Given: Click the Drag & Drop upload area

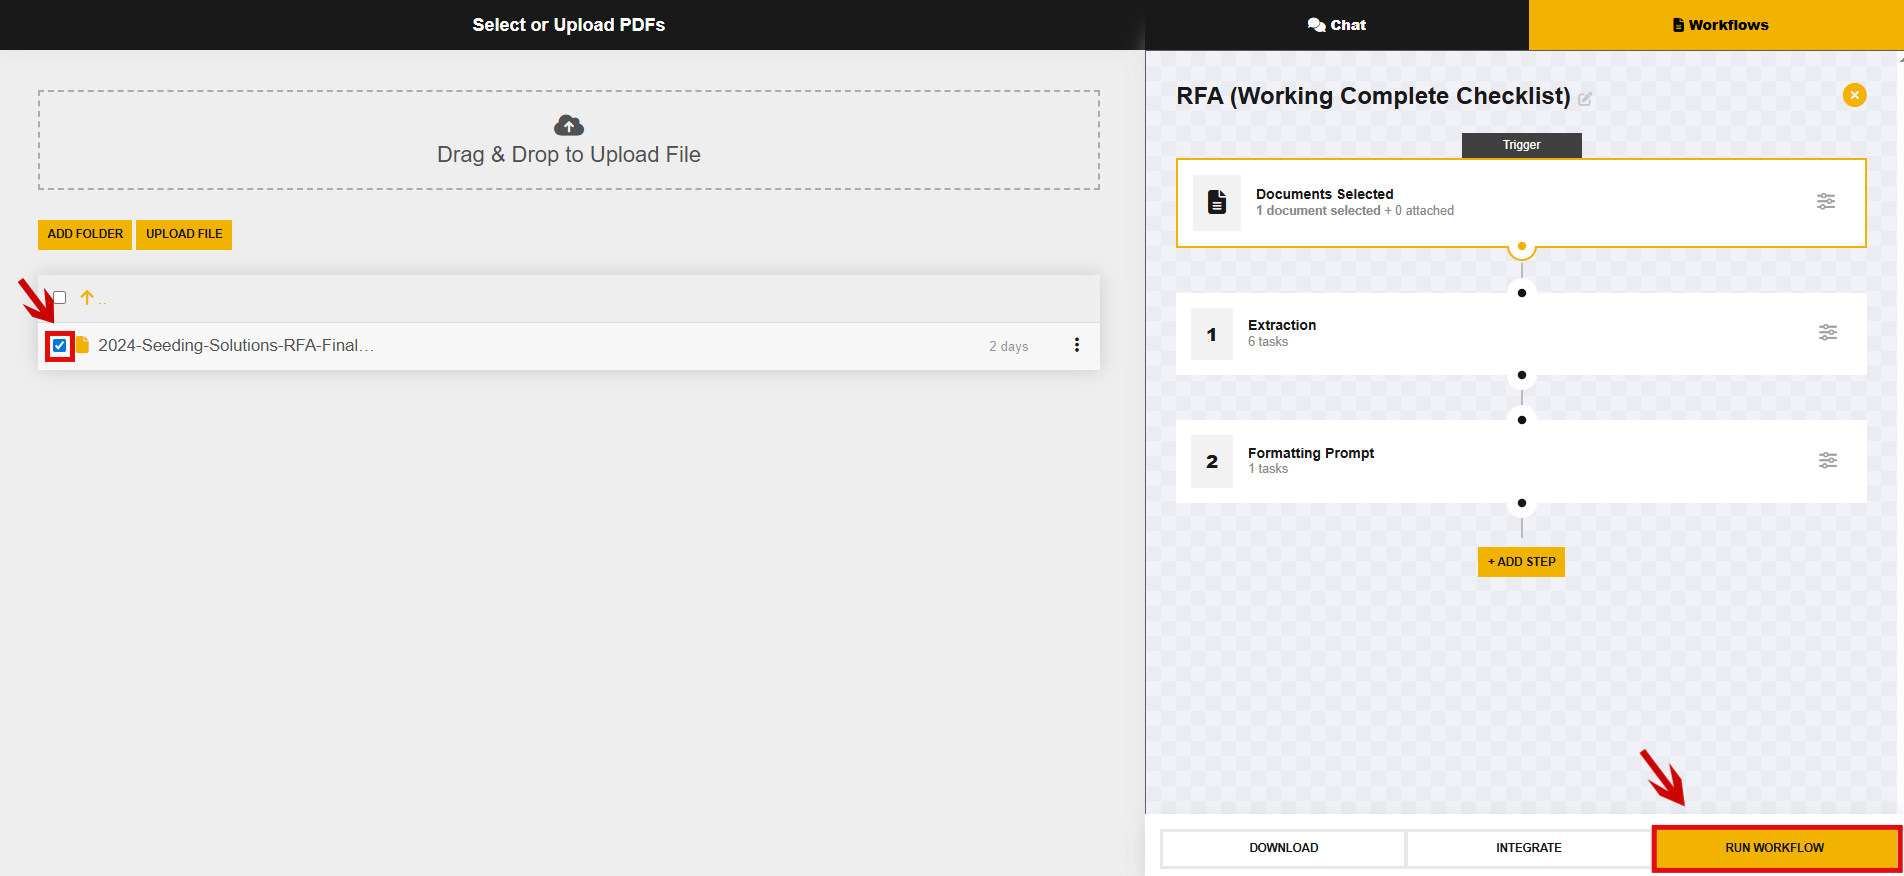Looking at the screenshot, I should coord(568,155).
